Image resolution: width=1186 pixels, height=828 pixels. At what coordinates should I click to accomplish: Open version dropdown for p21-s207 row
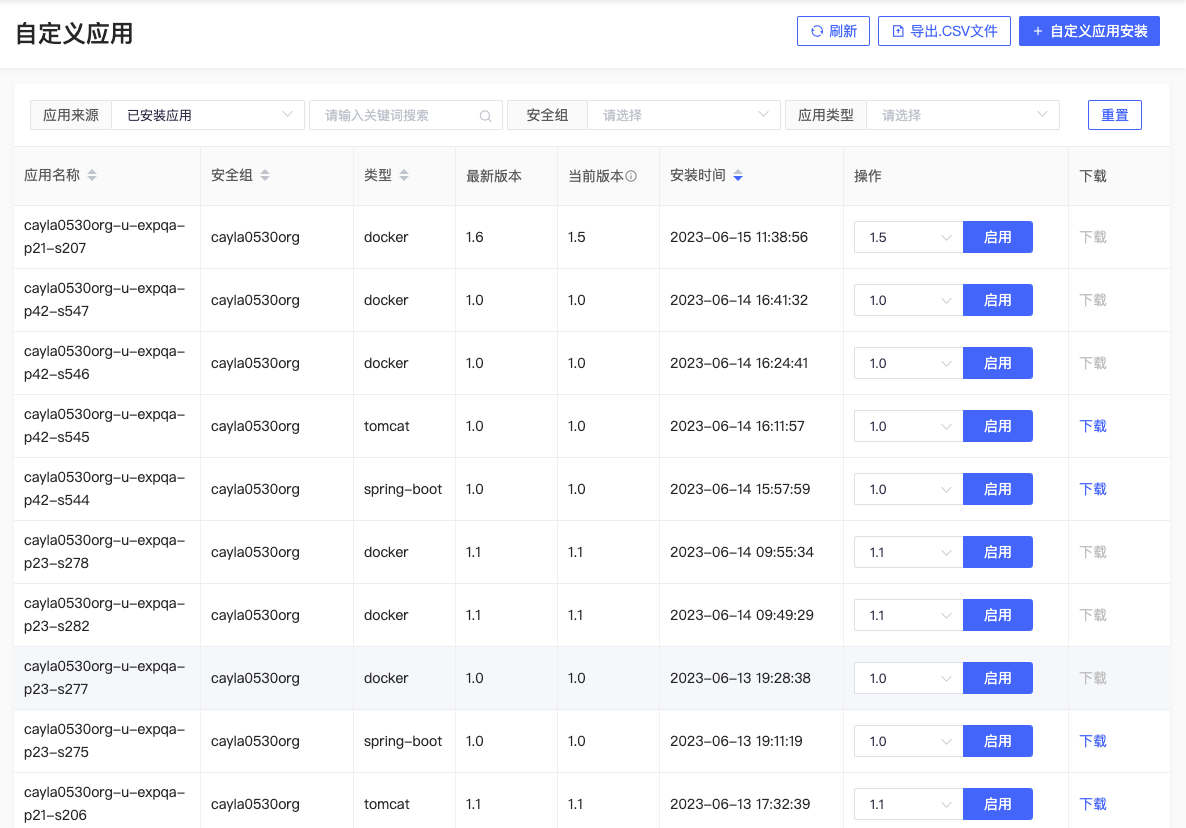coord(908,237)
